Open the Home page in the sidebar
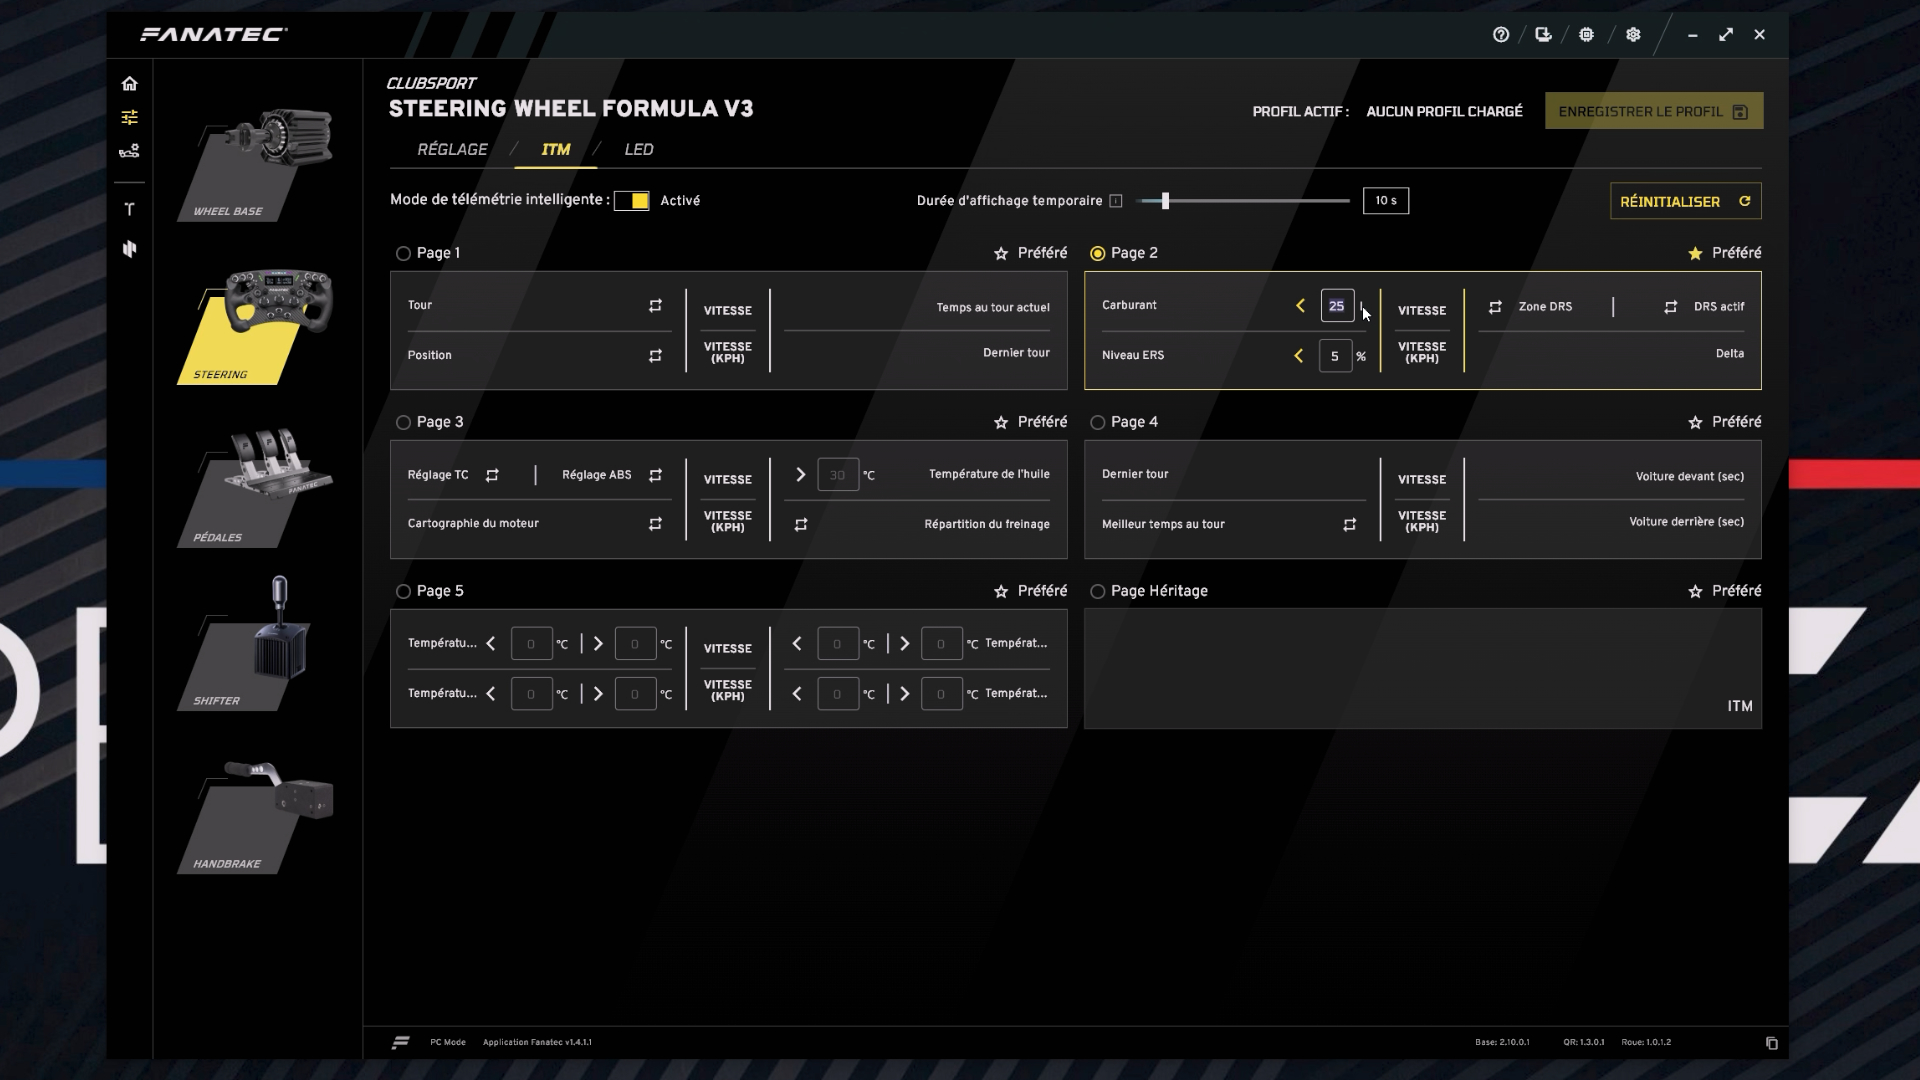The width and height of the screenshot is (1920, 1080). pos(130,84)
